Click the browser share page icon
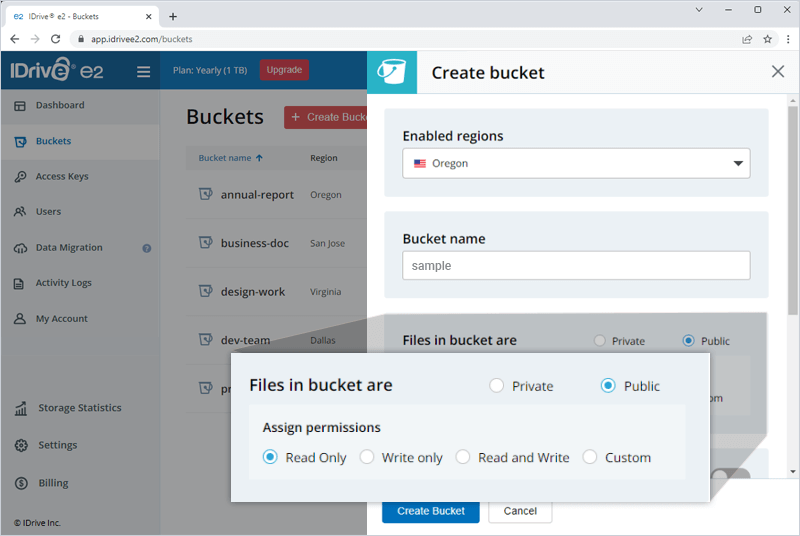The height and width of the screenshot is (536, 800). click(747, 39)
